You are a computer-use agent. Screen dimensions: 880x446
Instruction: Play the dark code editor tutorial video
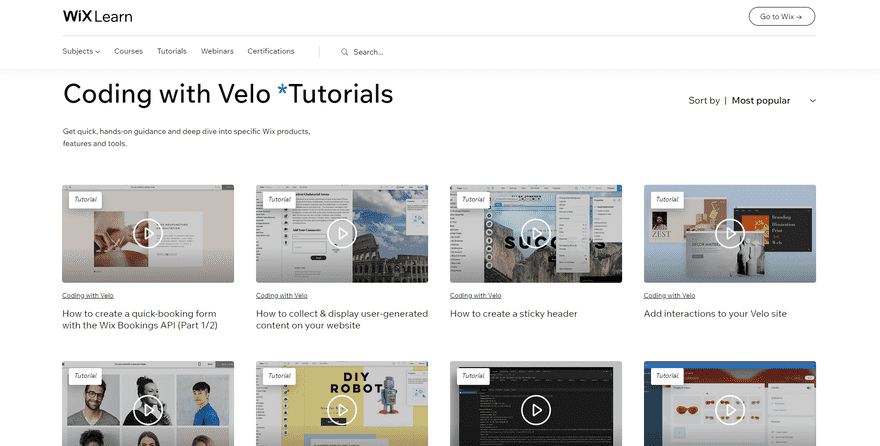point(536,410)
